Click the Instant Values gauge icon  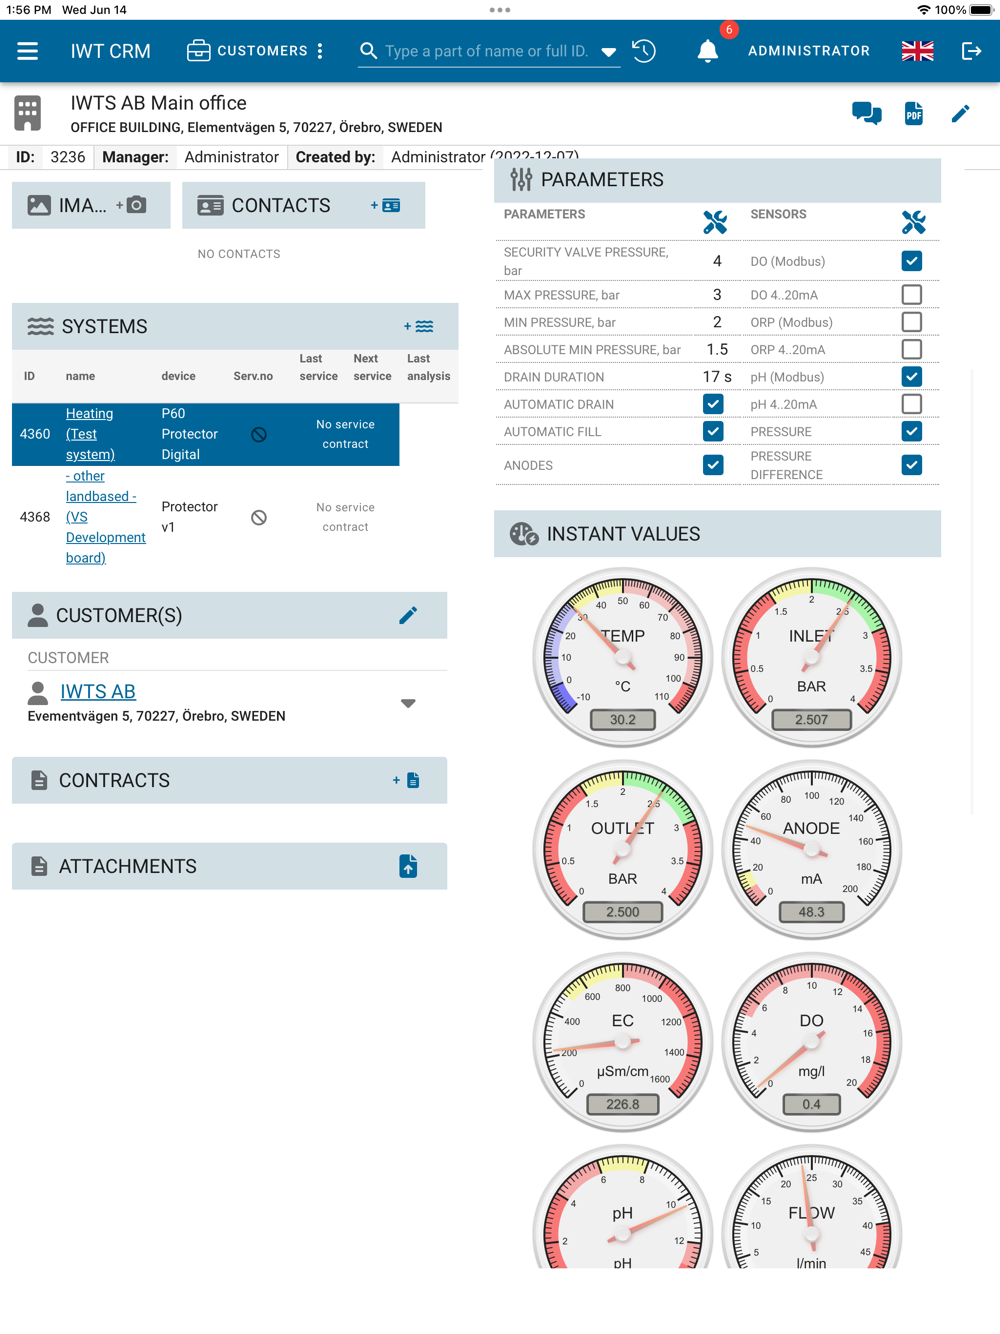524,534
